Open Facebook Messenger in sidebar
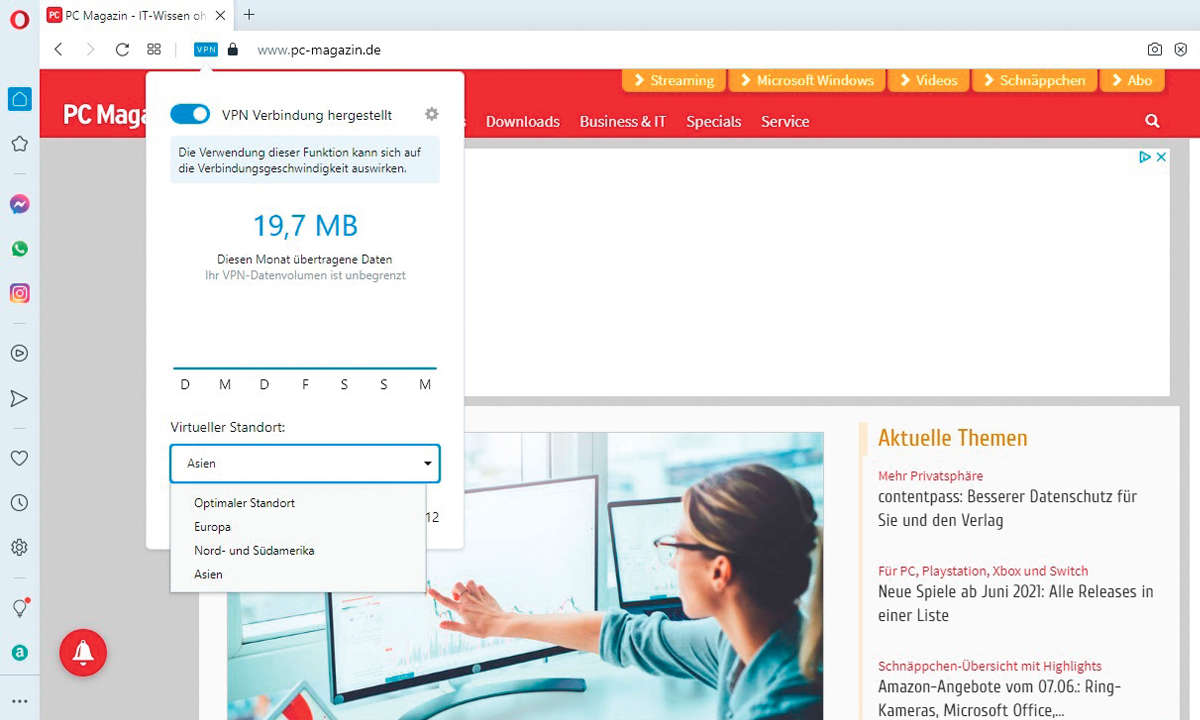1200x720 pixels. [19, 204]
